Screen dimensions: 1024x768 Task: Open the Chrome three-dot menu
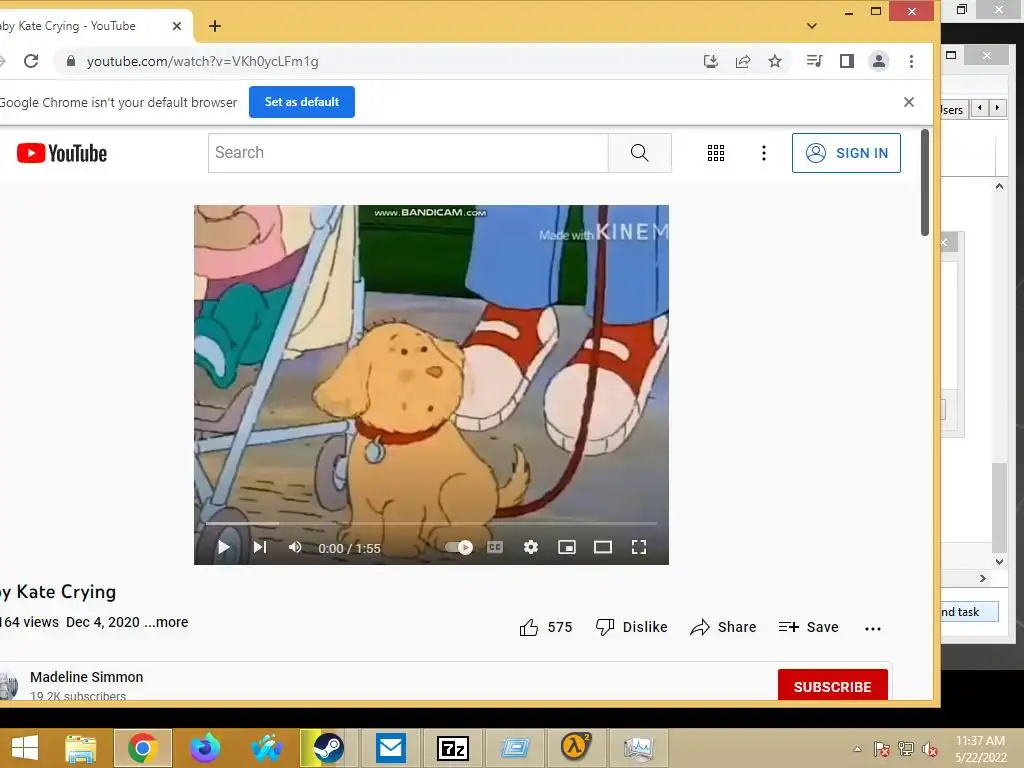pos(911,61)
